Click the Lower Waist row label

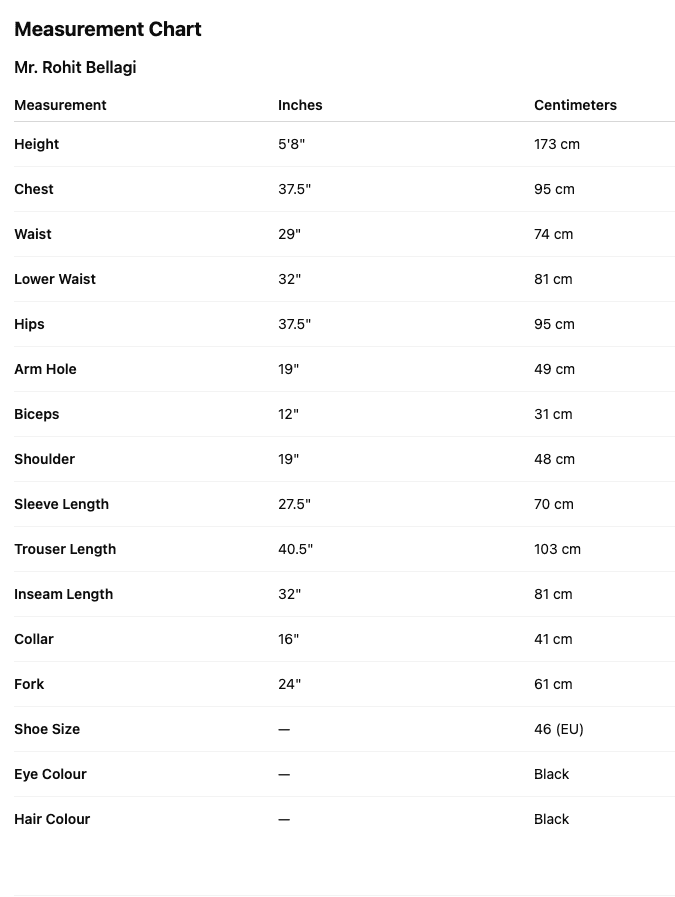click(x=55, y=279)
